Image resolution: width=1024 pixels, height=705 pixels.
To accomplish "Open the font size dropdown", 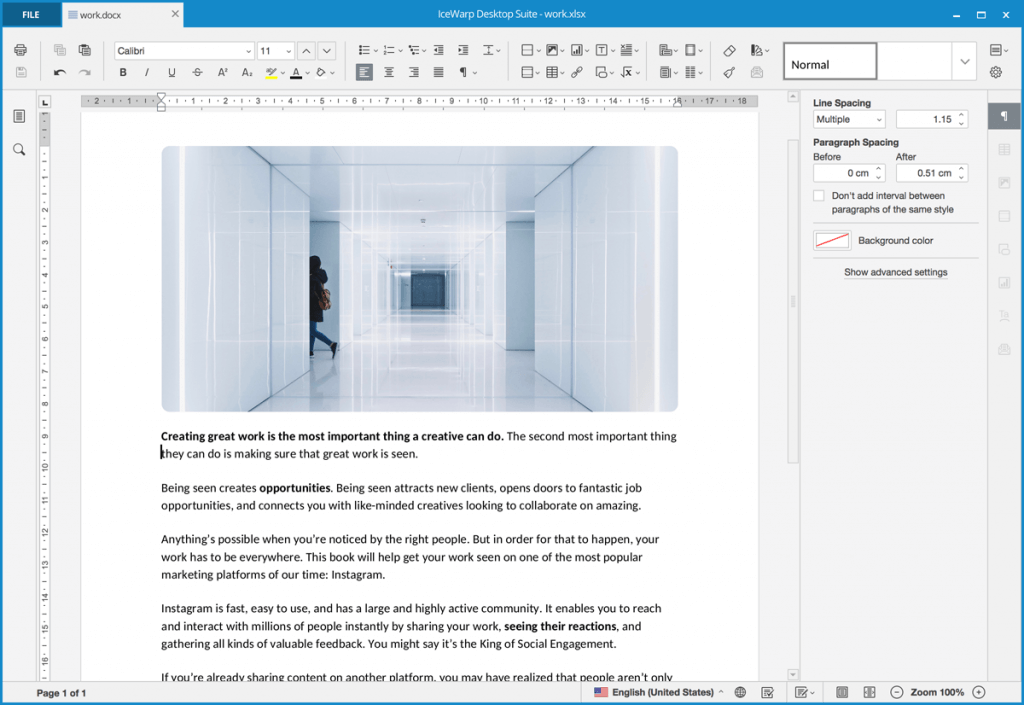I will click(290, 50).
